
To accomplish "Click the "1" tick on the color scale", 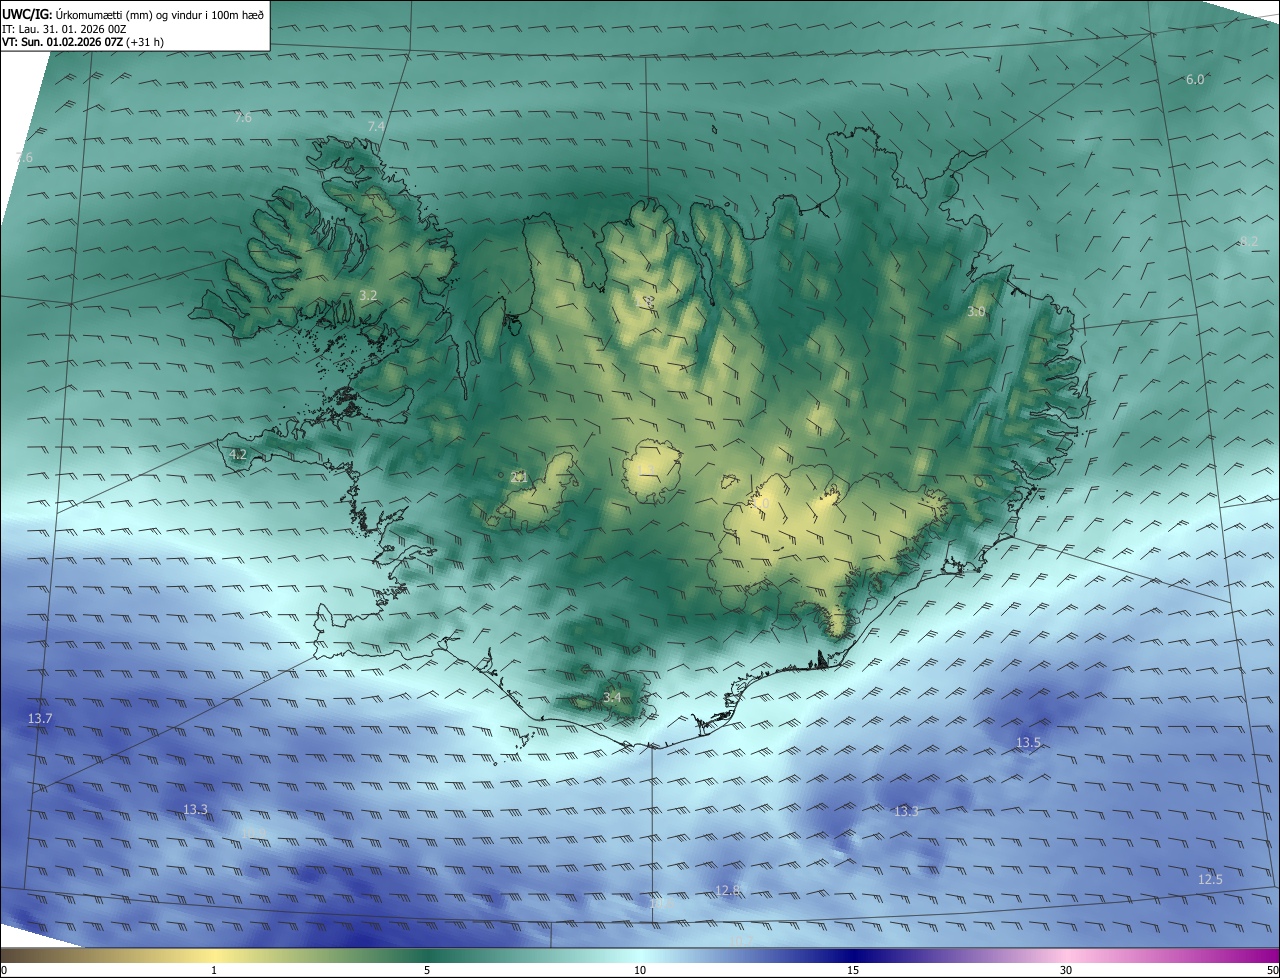I will coord(214,970).
